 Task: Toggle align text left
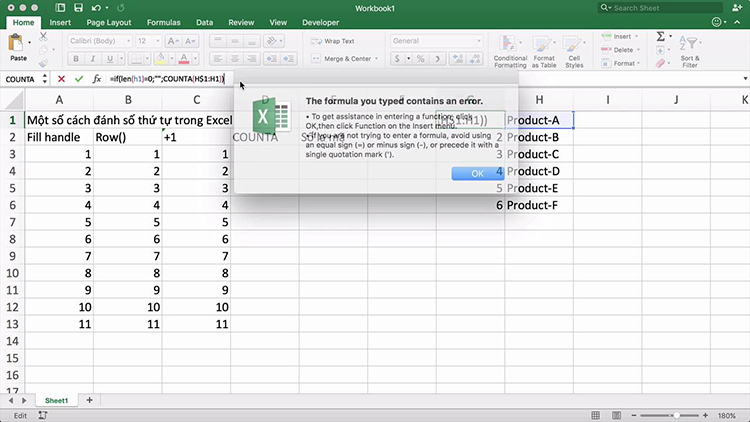click(218, 58)
